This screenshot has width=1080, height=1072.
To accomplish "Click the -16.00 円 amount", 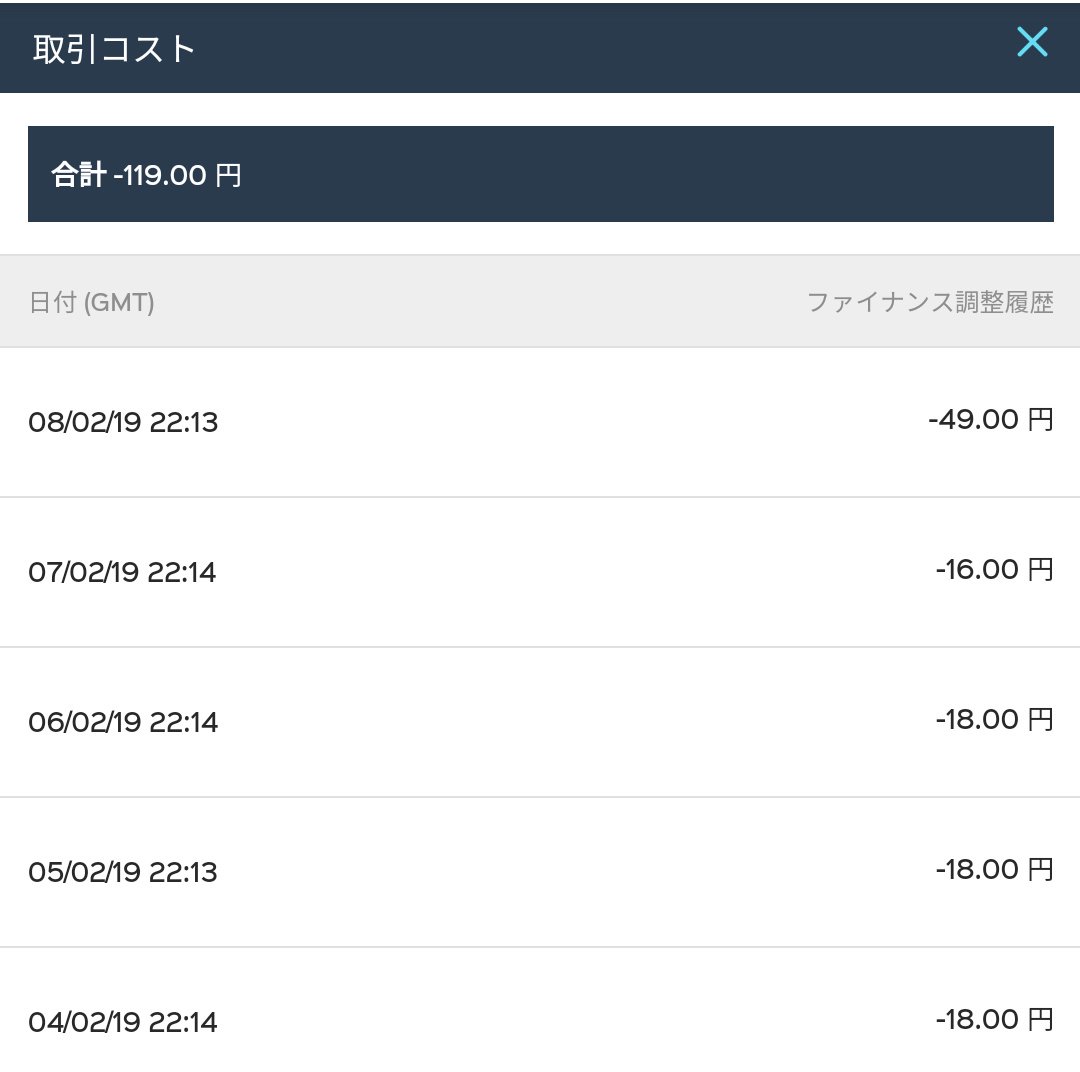I will coord(994,569).
